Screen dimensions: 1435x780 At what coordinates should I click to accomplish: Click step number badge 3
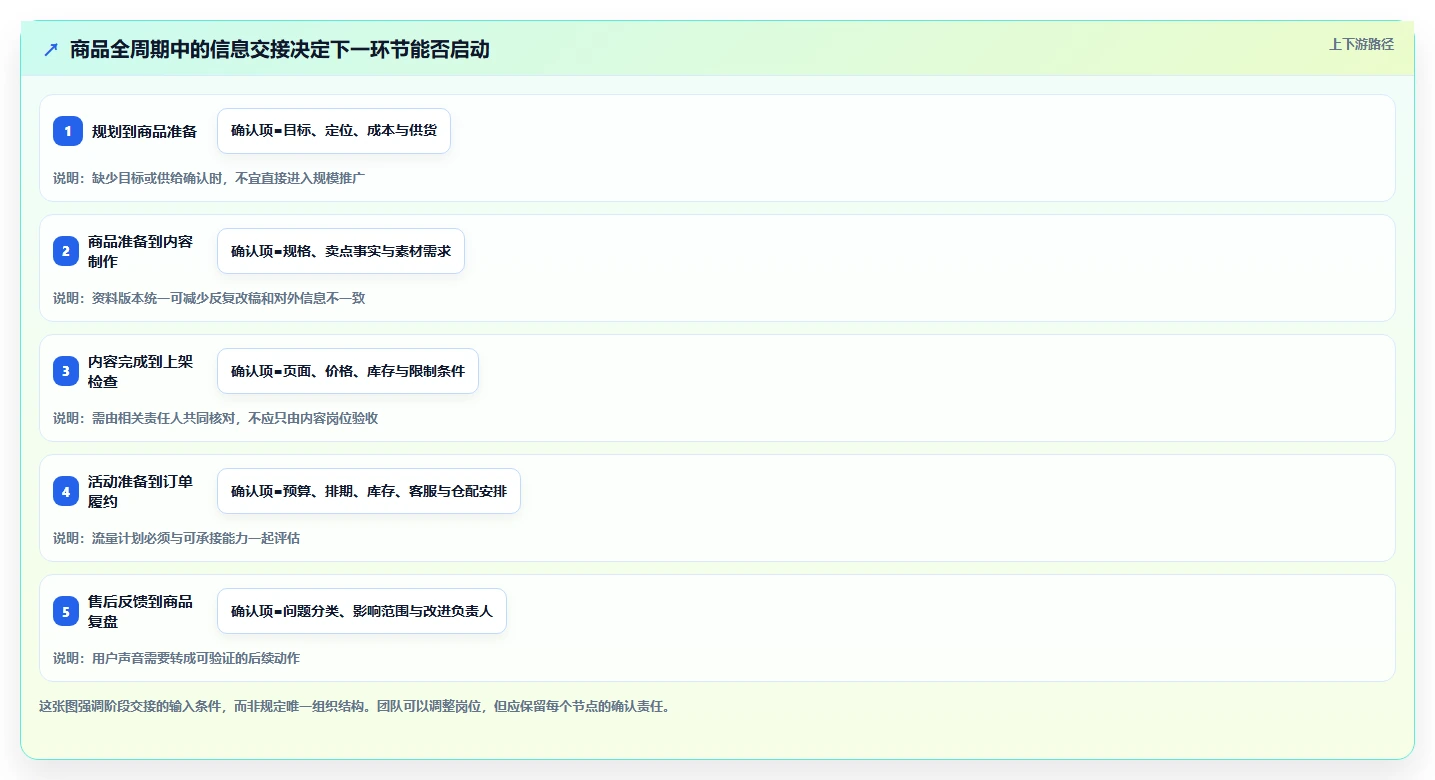pyautogui.click(x=68, y=371)
